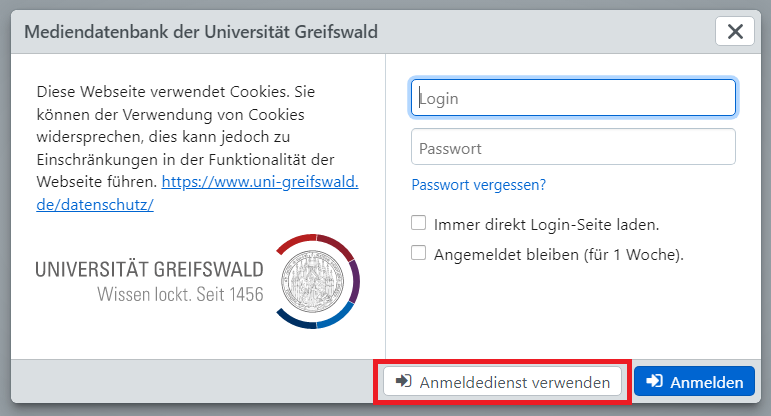This screenshot has width=771, height=416.
Task: Open the uni-greifswald.de datenschutz link
Action: pyautogui.click(x=259, y=183)
